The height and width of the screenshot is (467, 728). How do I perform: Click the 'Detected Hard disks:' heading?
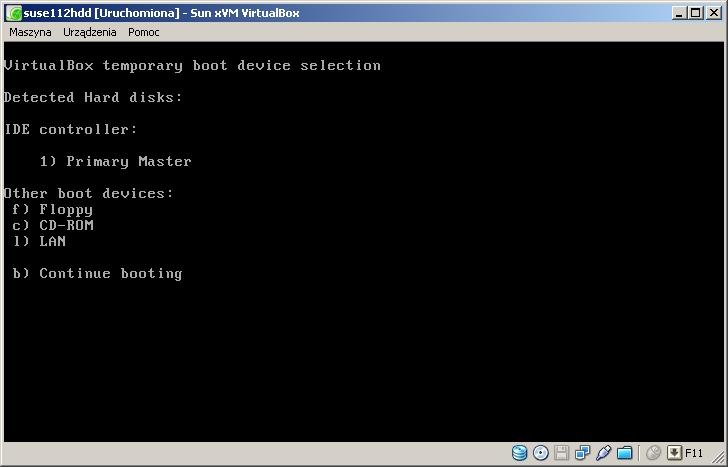93,97
